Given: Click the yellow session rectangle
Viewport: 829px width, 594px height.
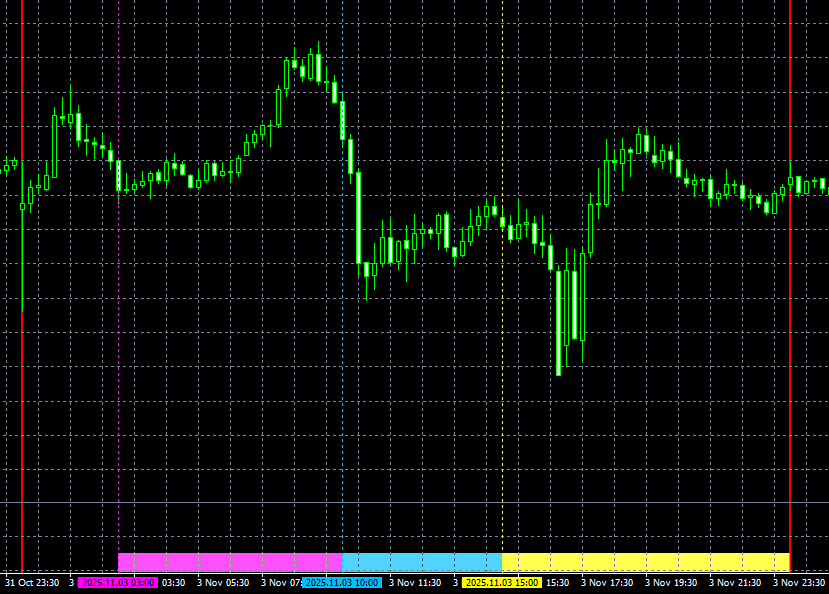Looking at the screenshot, I should pyautogui.click(x=646, y=562).
